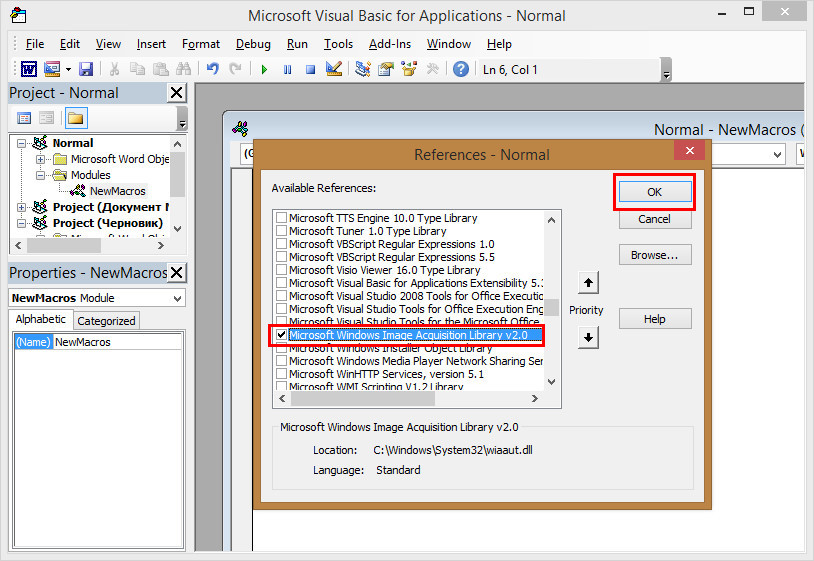The image size is (814, 561).
Task: Click Browse... in References dialog
Action: (654, 255)
